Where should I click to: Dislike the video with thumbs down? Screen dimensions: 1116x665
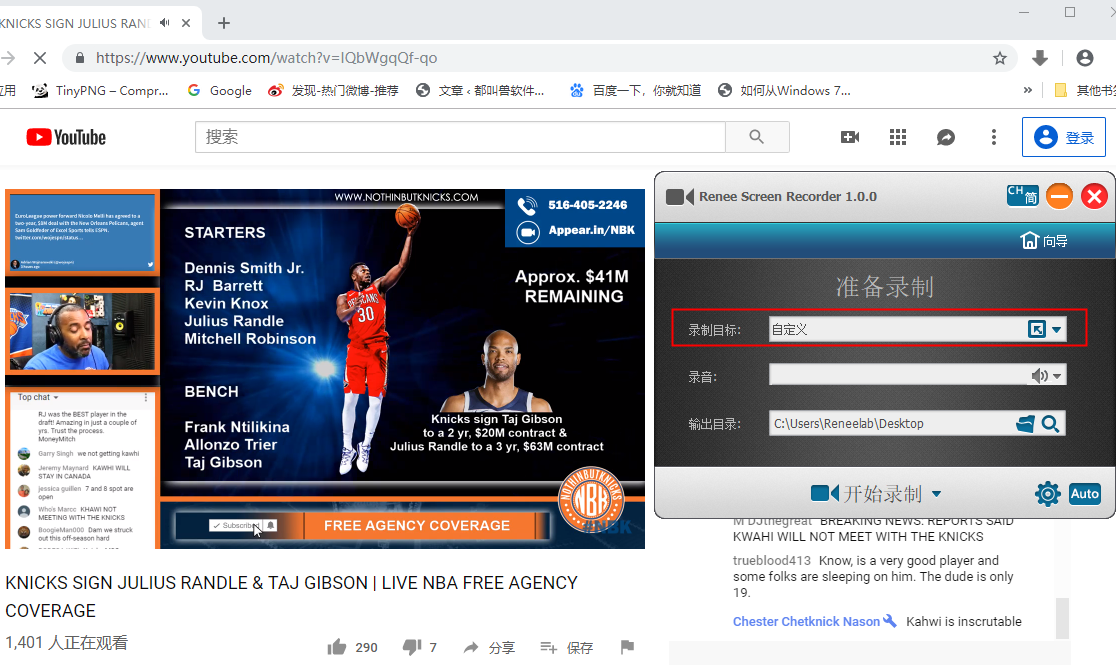[x=411, y=646]
